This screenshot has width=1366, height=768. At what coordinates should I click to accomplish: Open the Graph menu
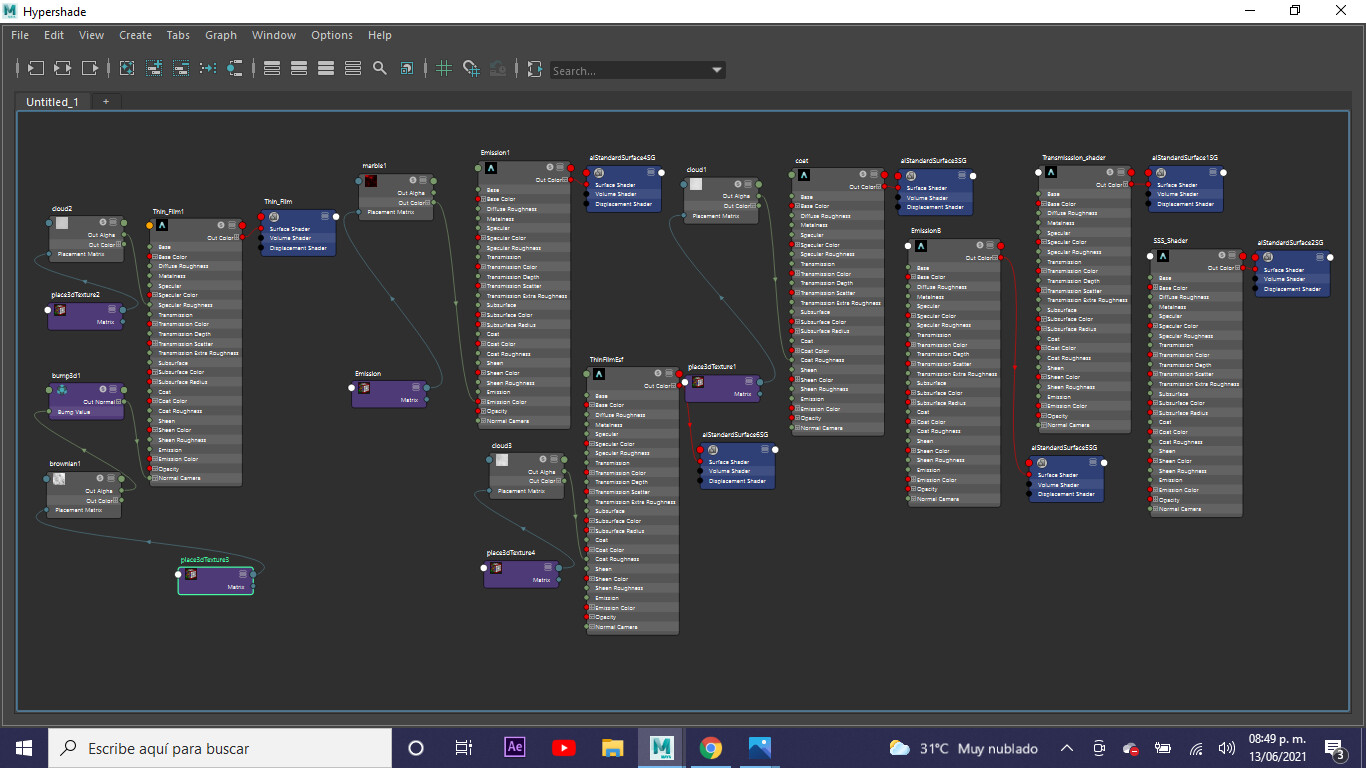(221, 35)
